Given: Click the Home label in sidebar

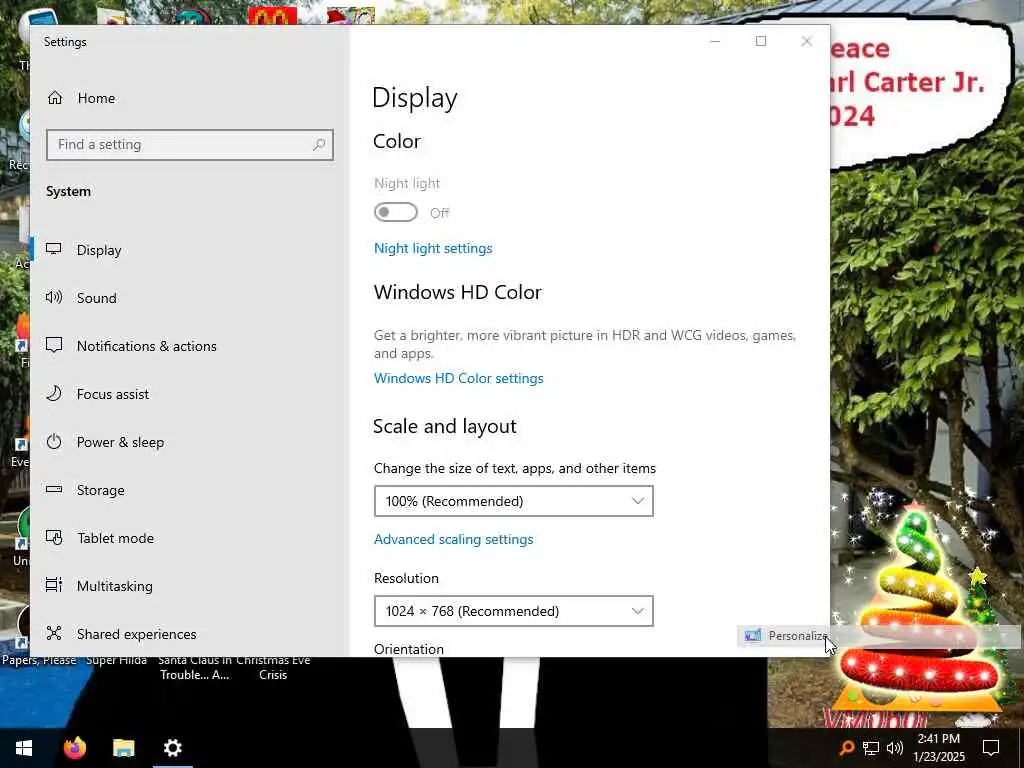Looking at the screenshot, I should coord(96,98).
